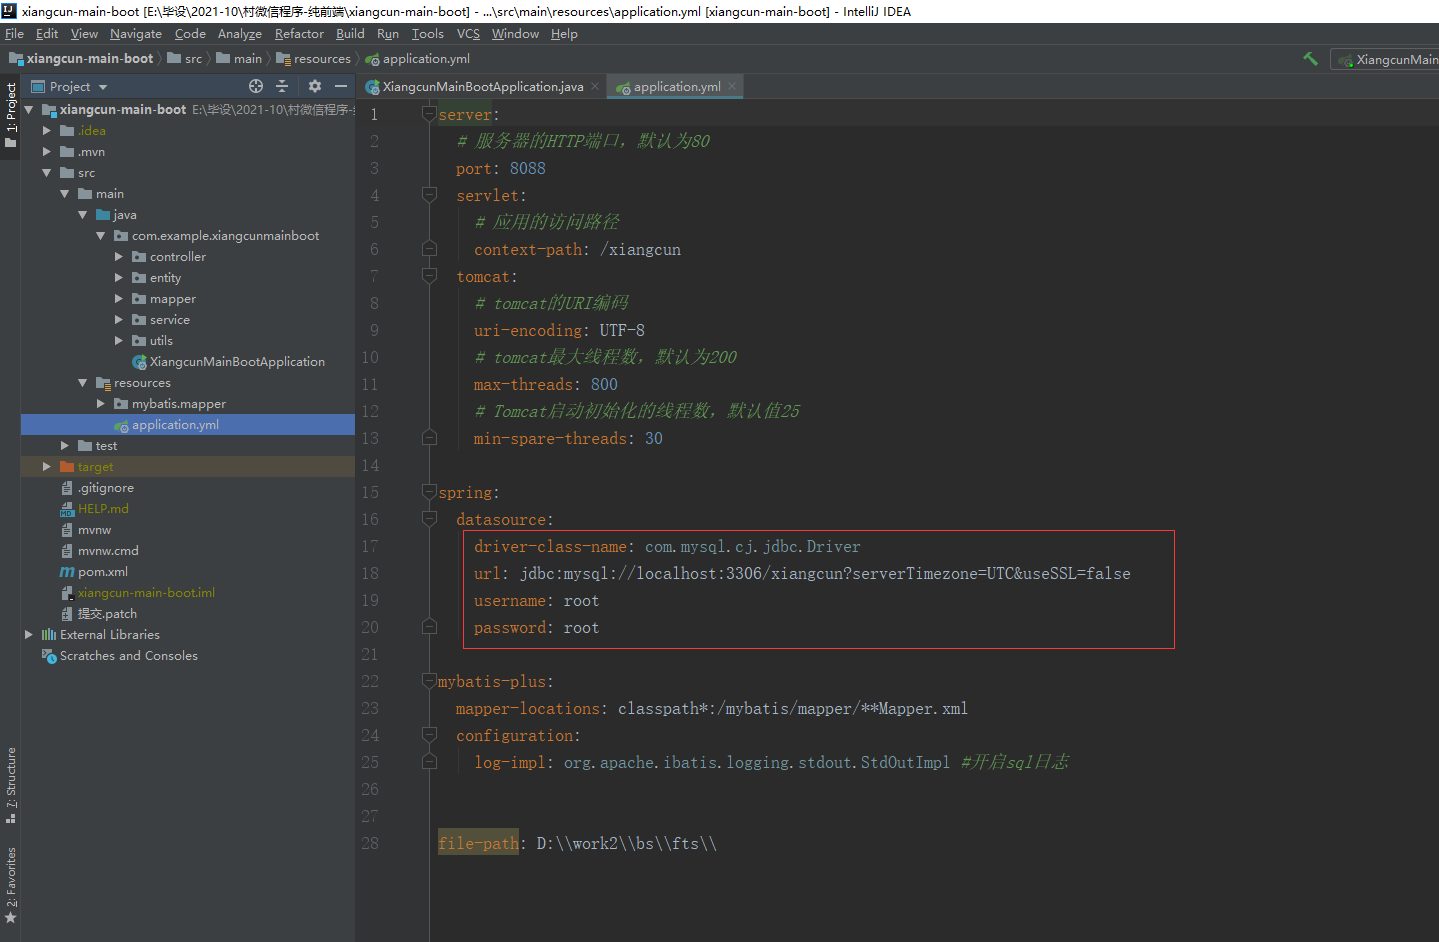
Task: Open the Run menu
Action: click(x=388, y=34)
